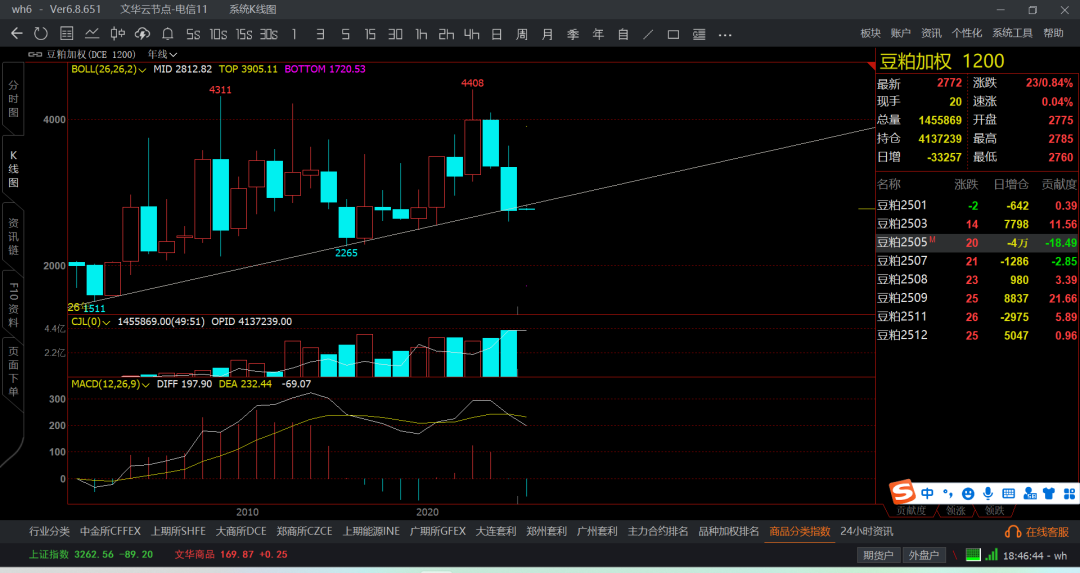This screenshot has width=1080, height=573.
Task: Click the 外盘户 account button
Action: (924, 555)
